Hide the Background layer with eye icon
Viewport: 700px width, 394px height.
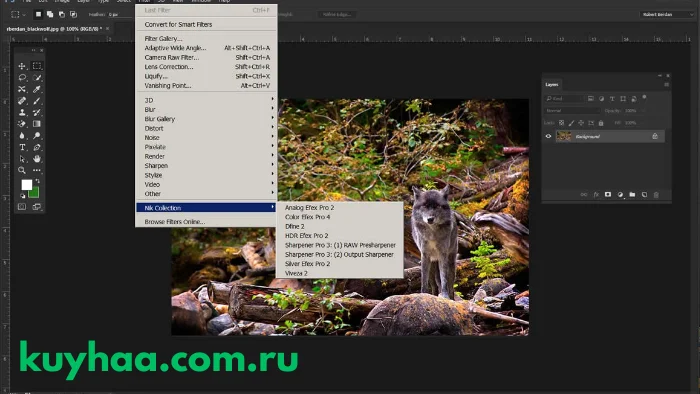pyautogui.click(x=549, y=137)
